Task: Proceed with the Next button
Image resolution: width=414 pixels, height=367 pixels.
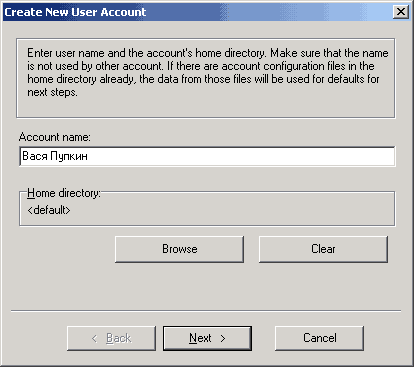Action: coord(207,338)
